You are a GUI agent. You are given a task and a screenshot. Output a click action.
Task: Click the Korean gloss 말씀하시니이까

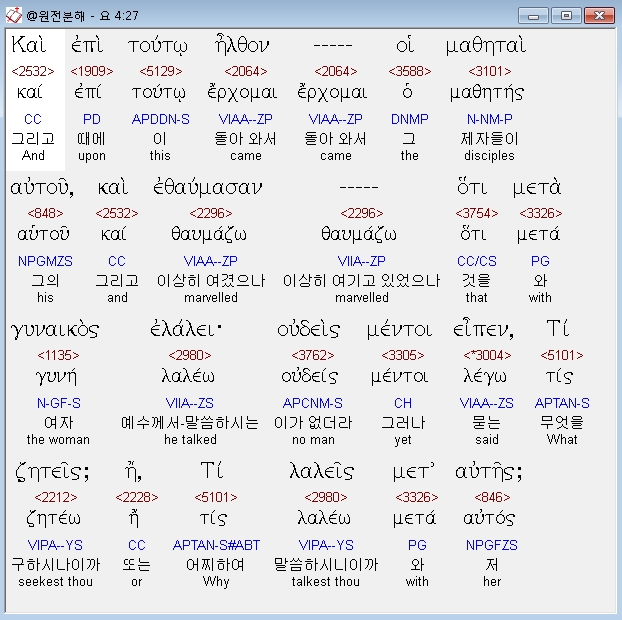(326, 564)
